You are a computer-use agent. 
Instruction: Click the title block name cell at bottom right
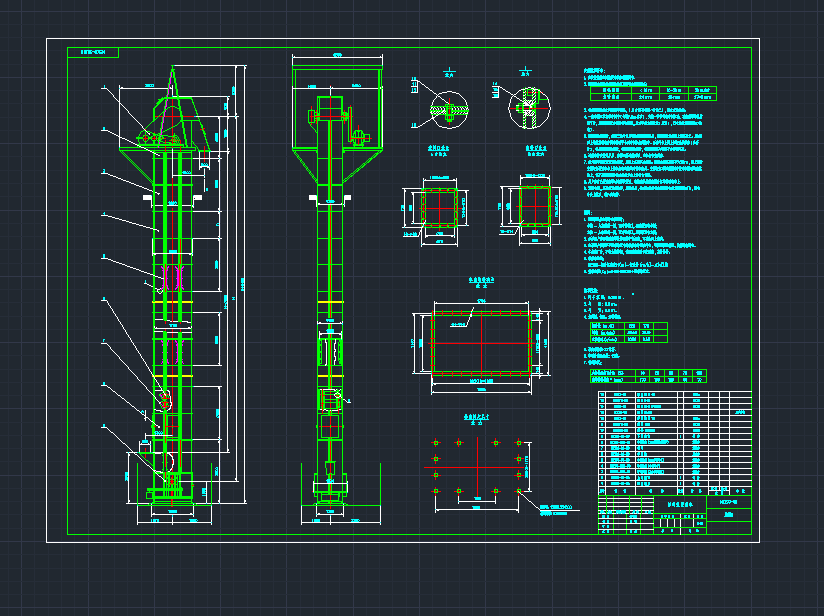click(680, 504)
